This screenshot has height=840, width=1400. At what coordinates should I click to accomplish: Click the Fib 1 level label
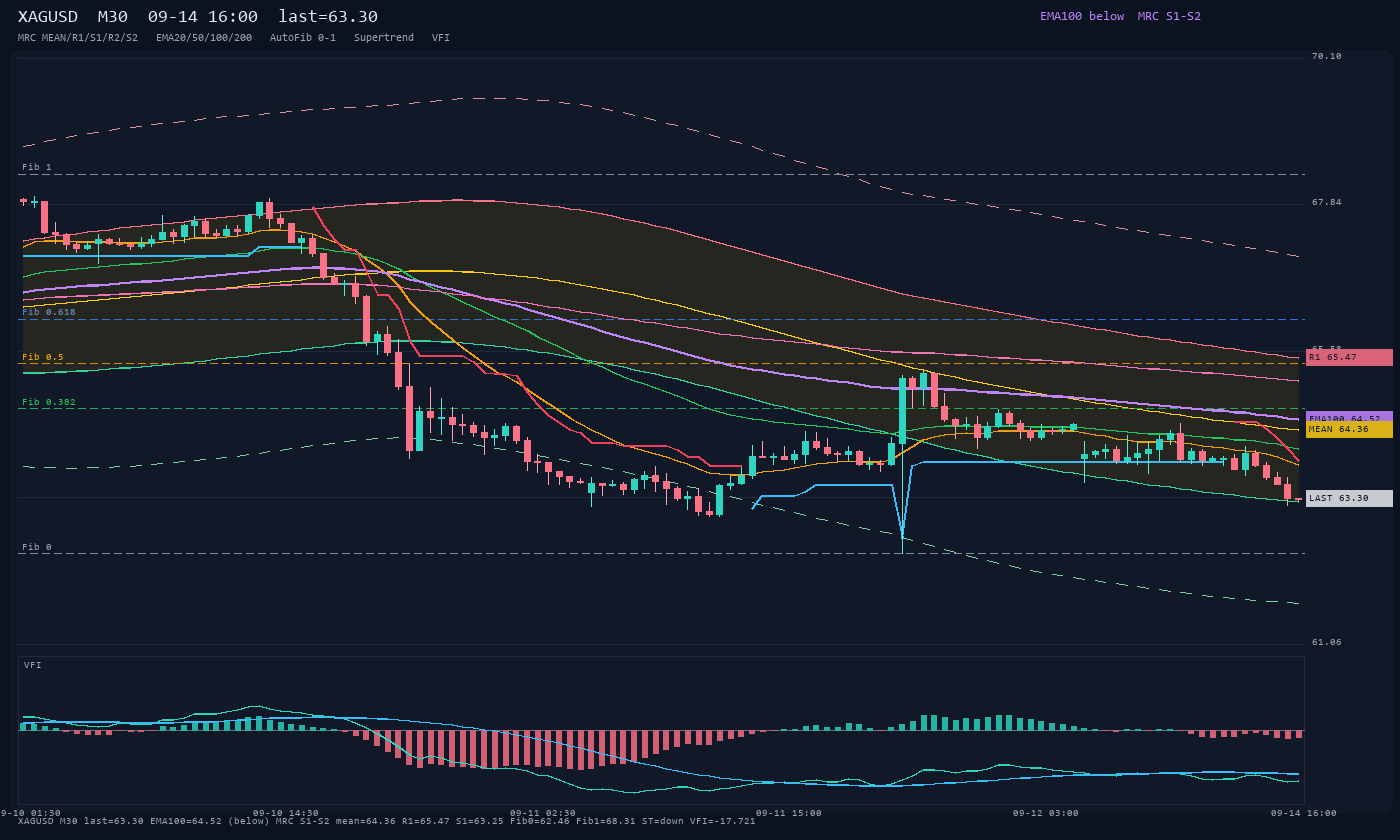click(37, 167)
